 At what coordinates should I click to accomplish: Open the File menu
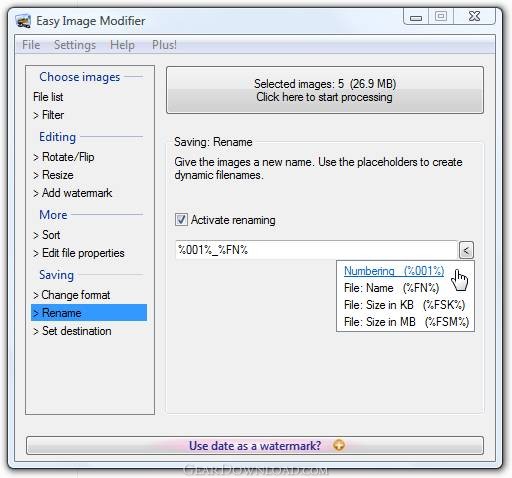pos(31,45)
